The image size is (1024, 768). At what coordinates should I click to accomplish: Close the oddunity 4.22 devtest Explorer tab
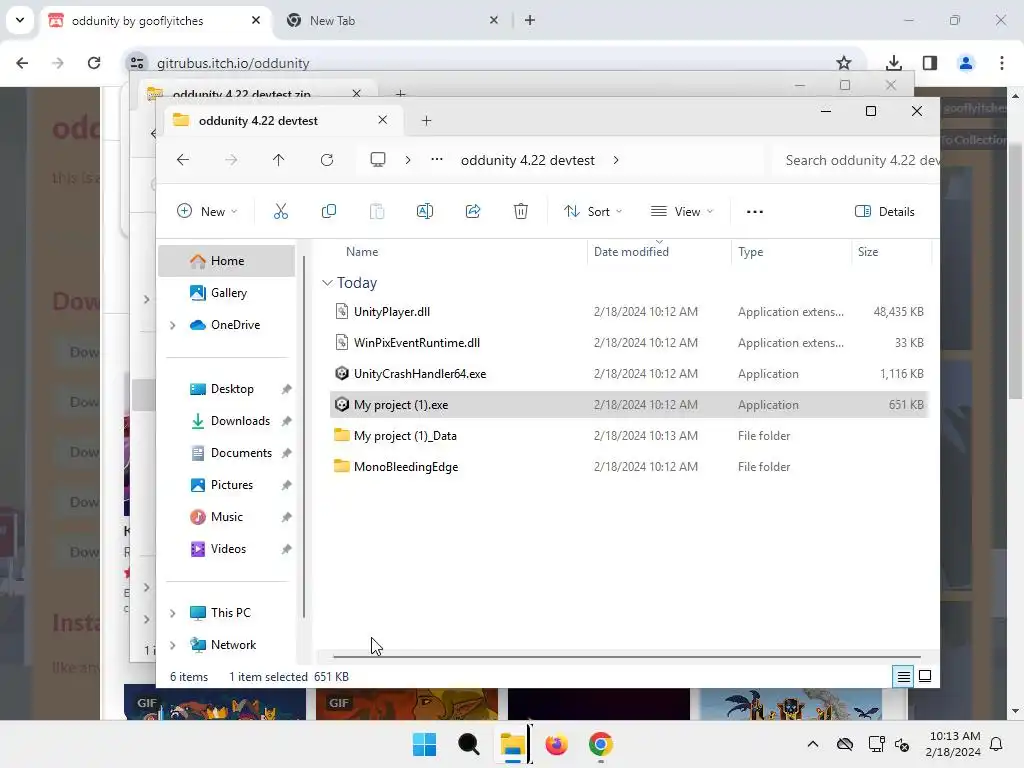click(383, 120)
